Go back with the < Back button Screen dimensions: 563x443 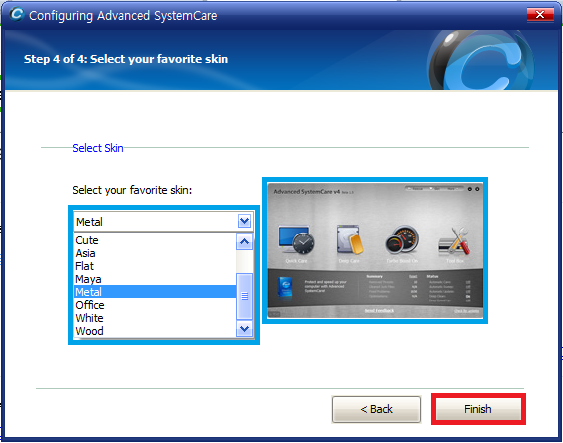point(376,409)
